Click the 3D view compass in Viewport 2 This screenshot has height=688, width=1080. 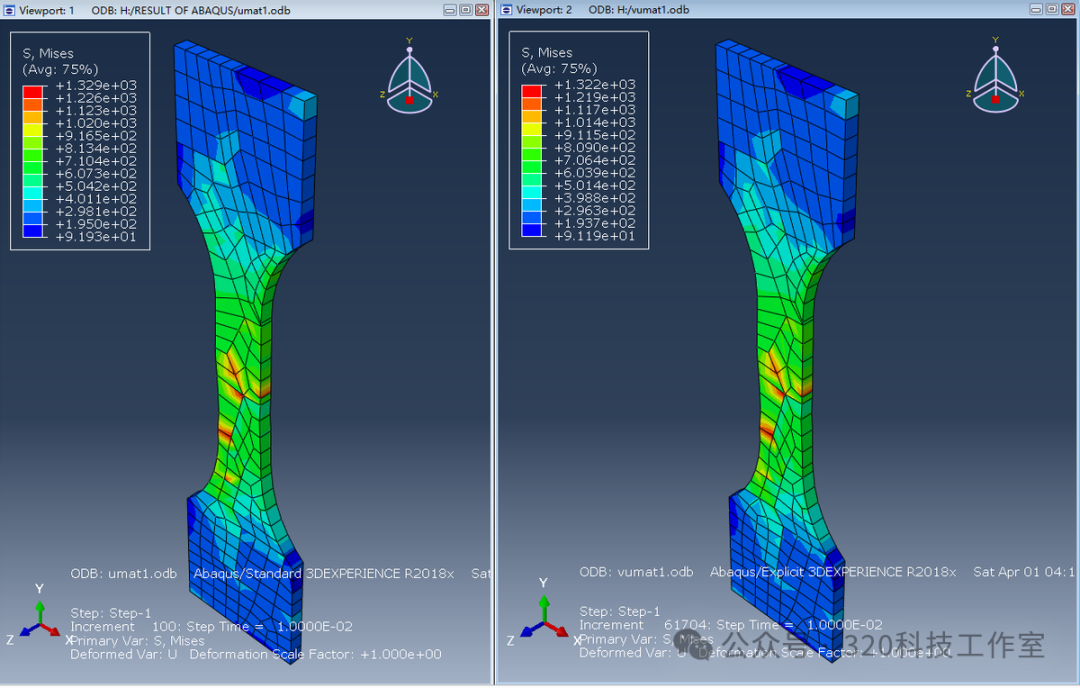pos(995,79)
